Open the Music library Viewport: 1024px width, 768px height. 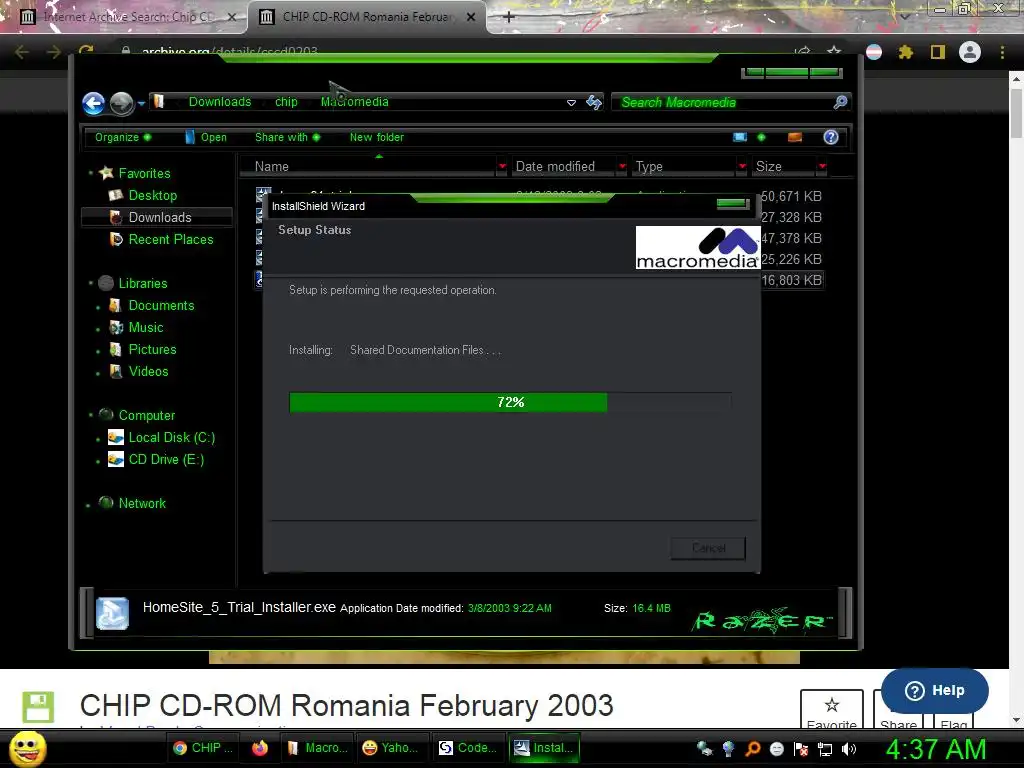point(146,328)
